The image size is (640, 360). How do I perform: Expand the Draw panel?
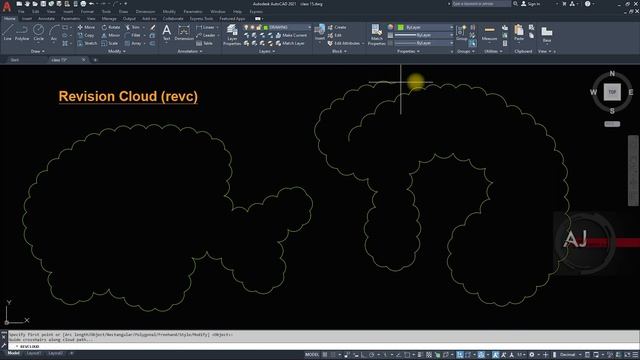coord(38,51)
